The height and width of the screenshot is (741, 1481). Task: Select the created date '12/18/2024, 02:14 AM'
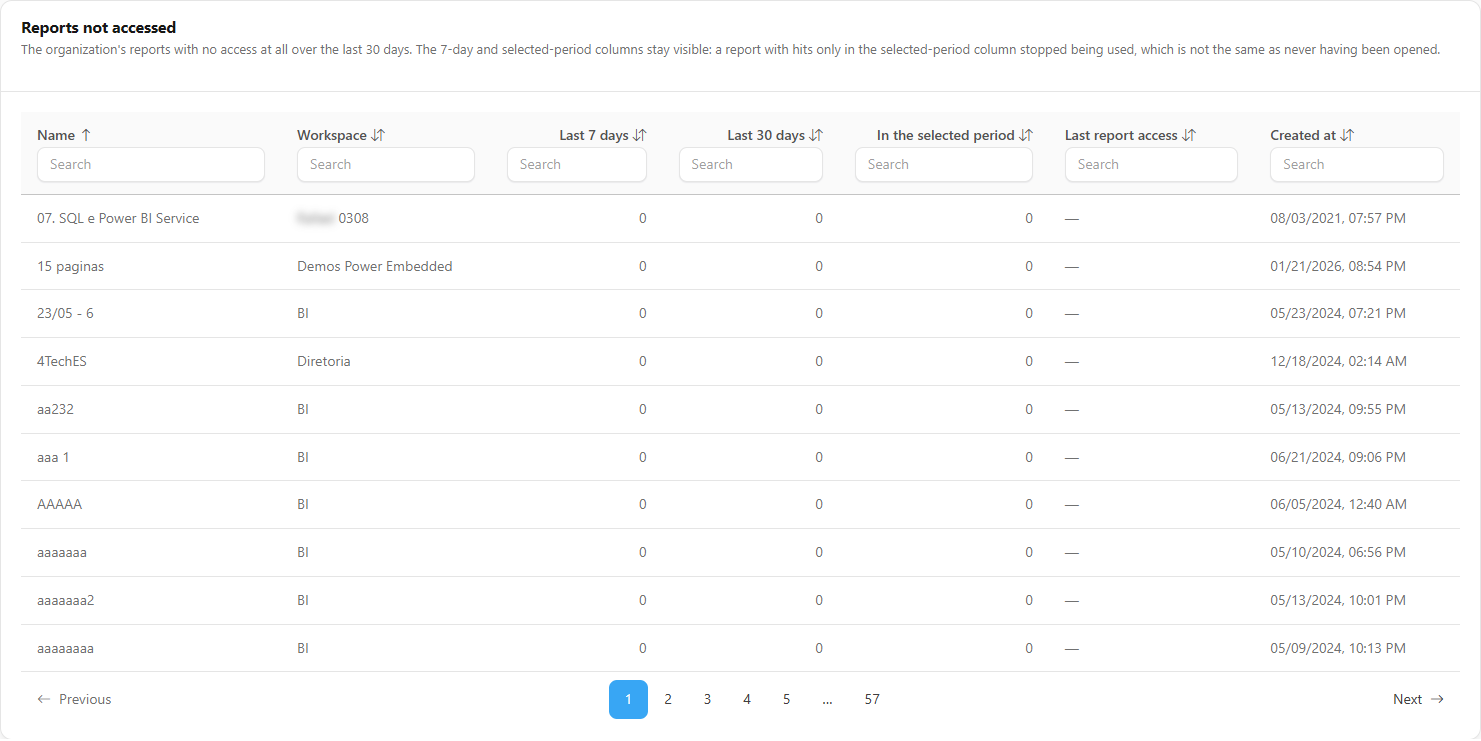[x=1339, y=362]
